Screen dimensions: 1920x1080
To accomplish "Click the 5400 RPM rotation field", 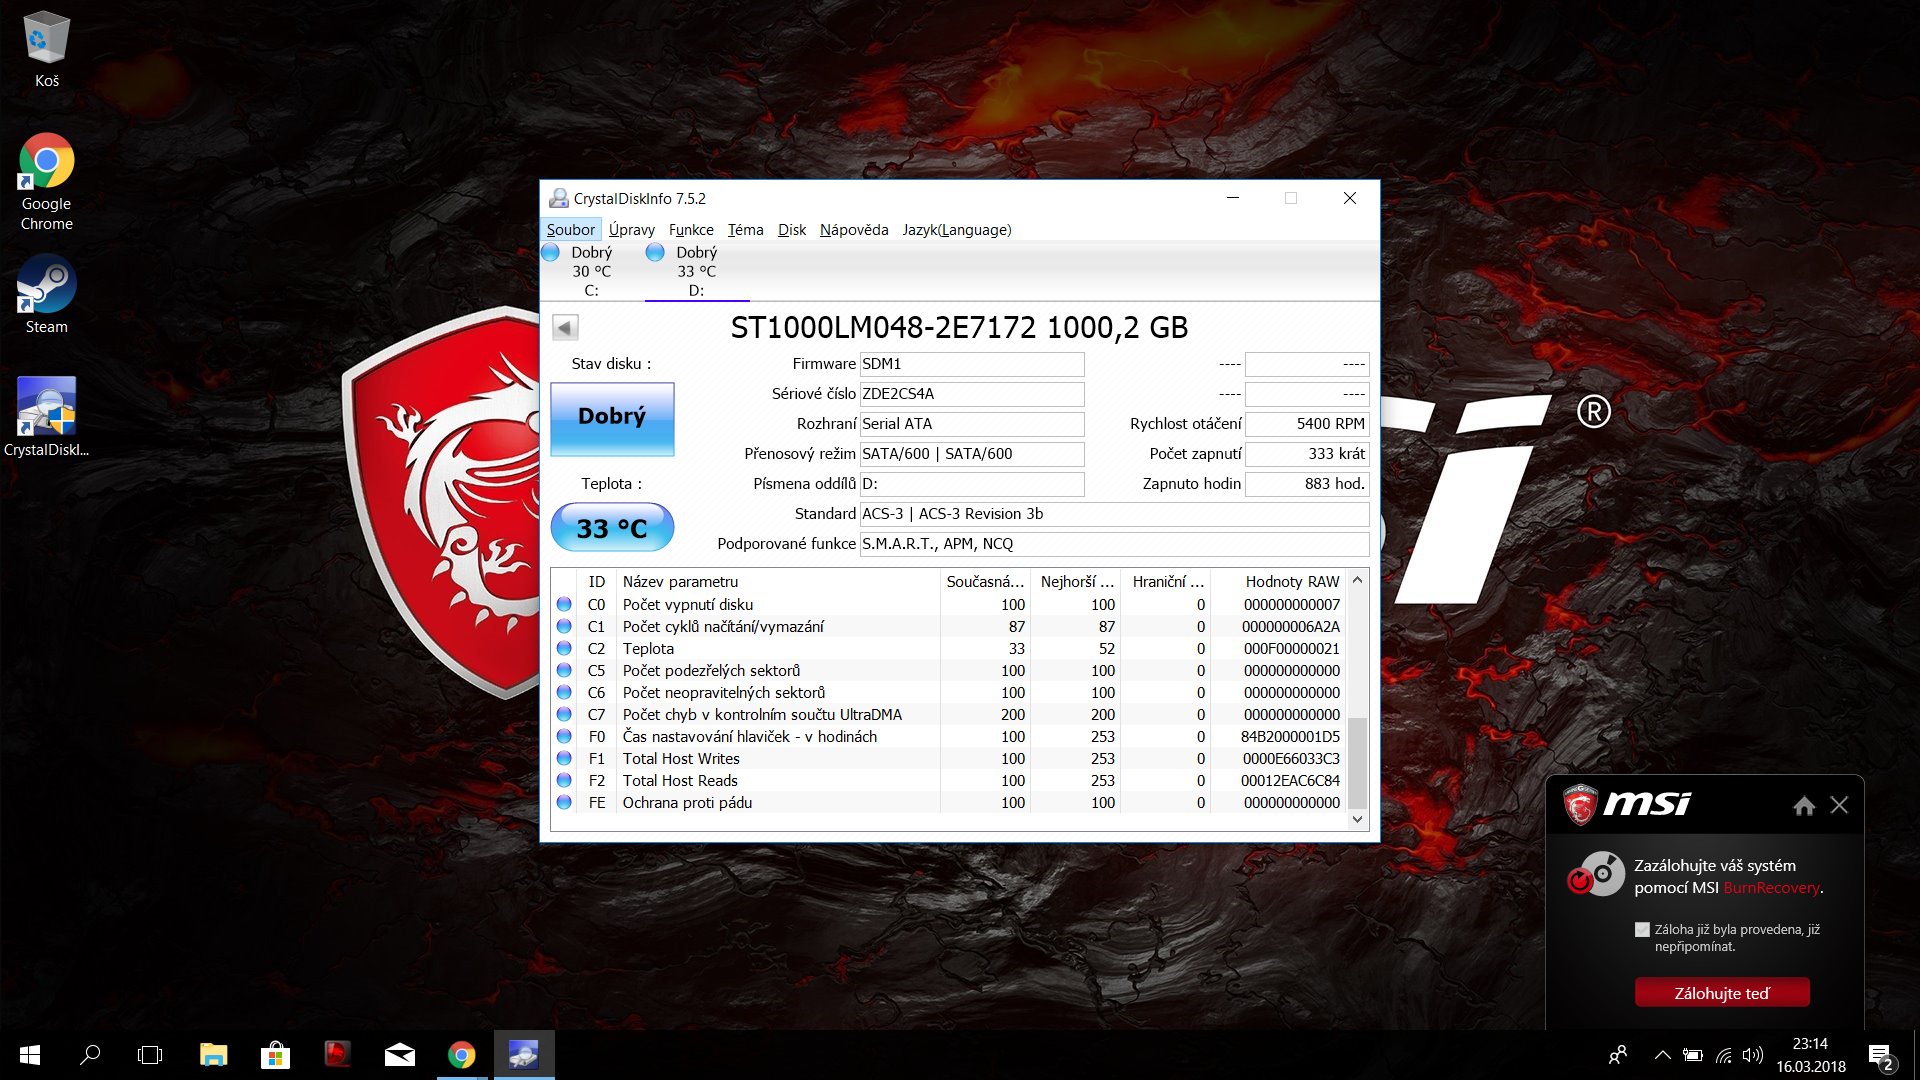I will click(1307, 424).
